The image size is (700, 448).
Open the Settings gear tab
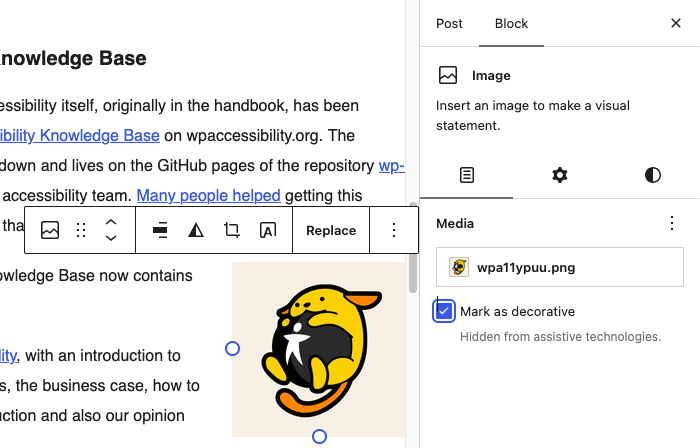[x=560, y=175]
